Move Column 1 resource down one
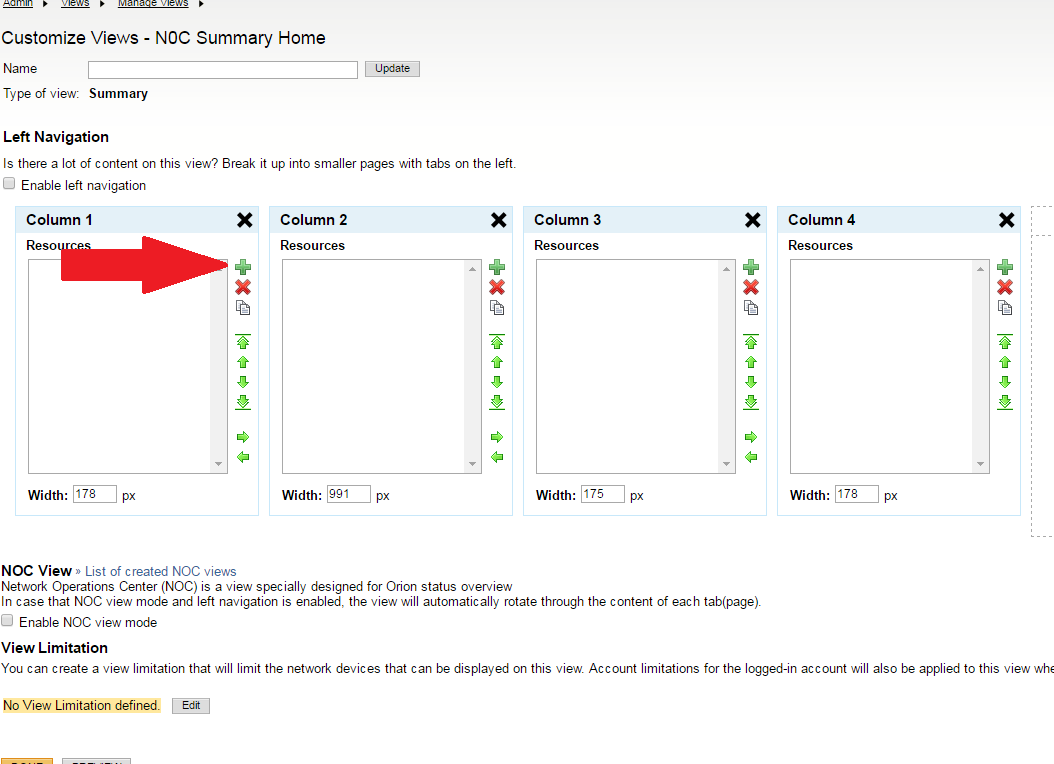 tap(243, 382)
